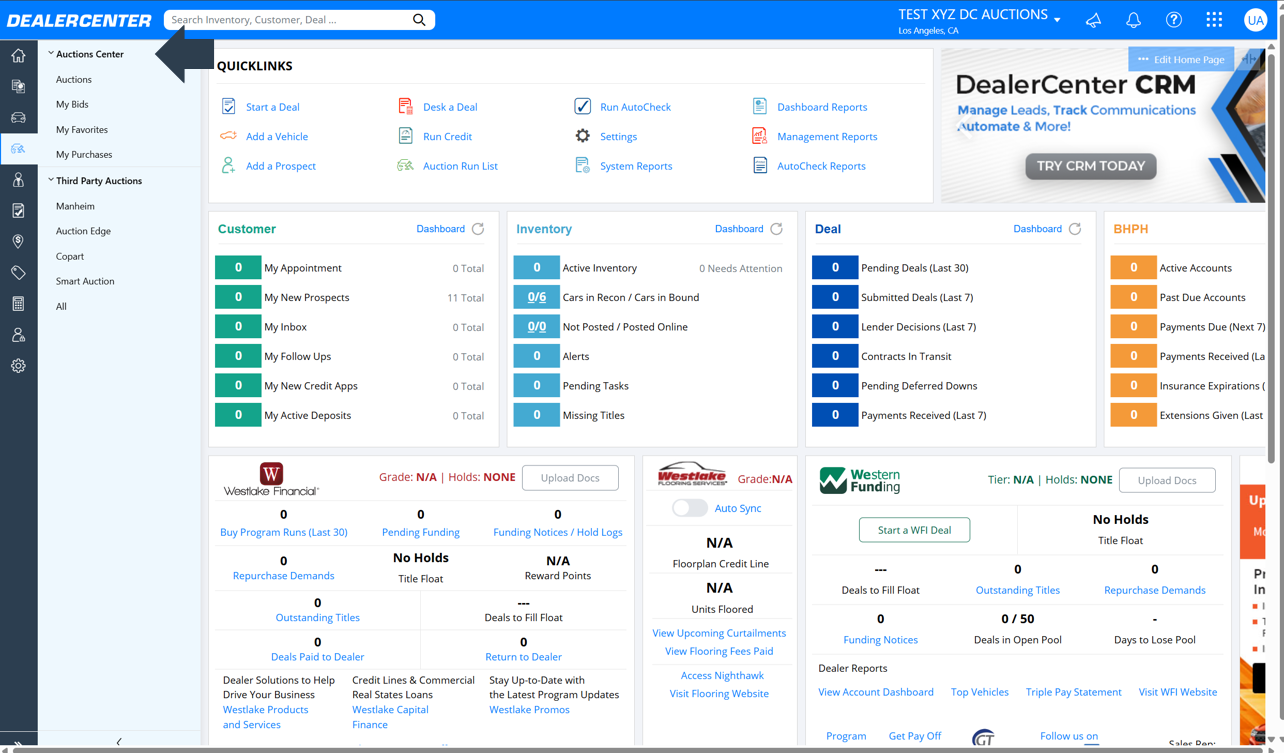Click the TRY CRM TODAY button

pos(1091,166)
